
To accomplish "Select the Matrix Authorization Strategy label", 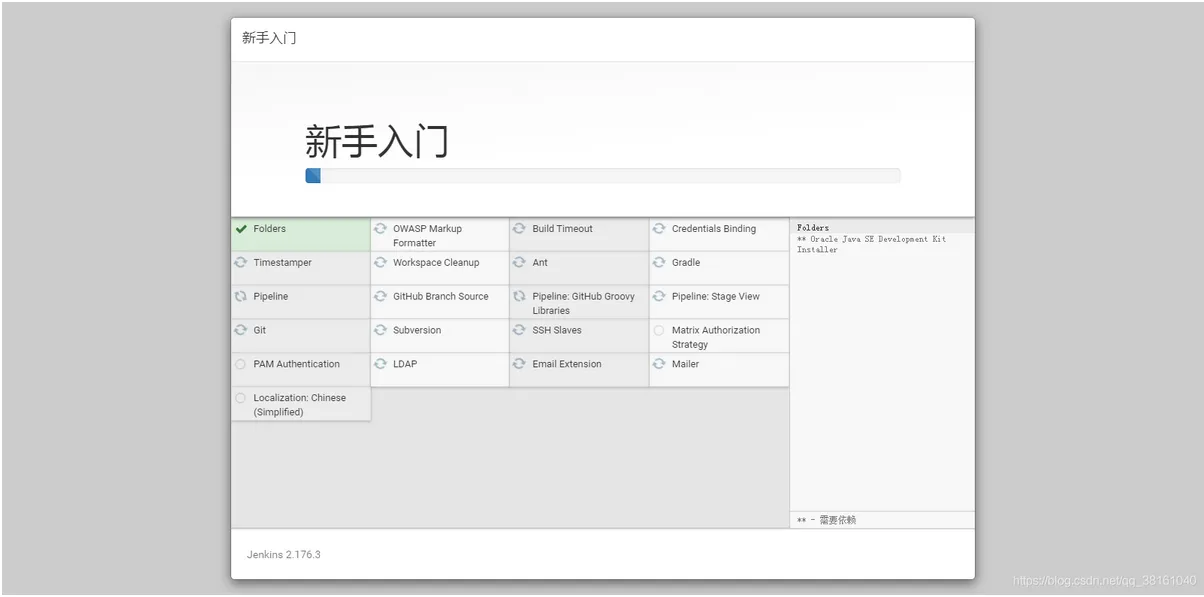I will point(716,337).
